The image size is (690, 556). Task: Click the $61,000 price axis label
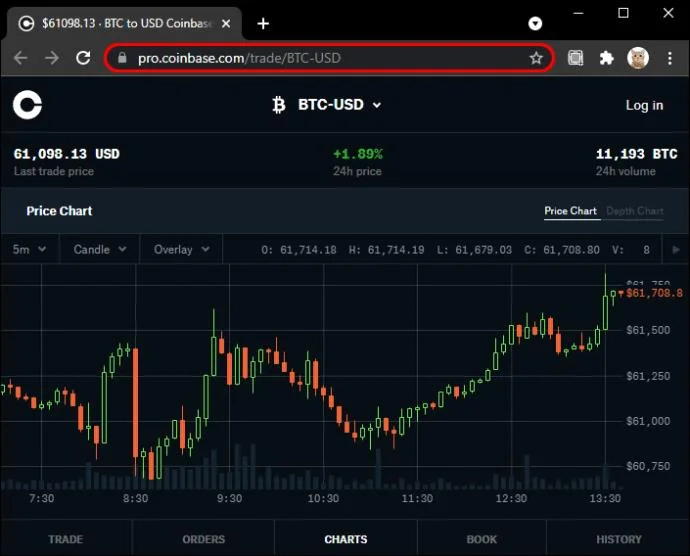[648, 421]
